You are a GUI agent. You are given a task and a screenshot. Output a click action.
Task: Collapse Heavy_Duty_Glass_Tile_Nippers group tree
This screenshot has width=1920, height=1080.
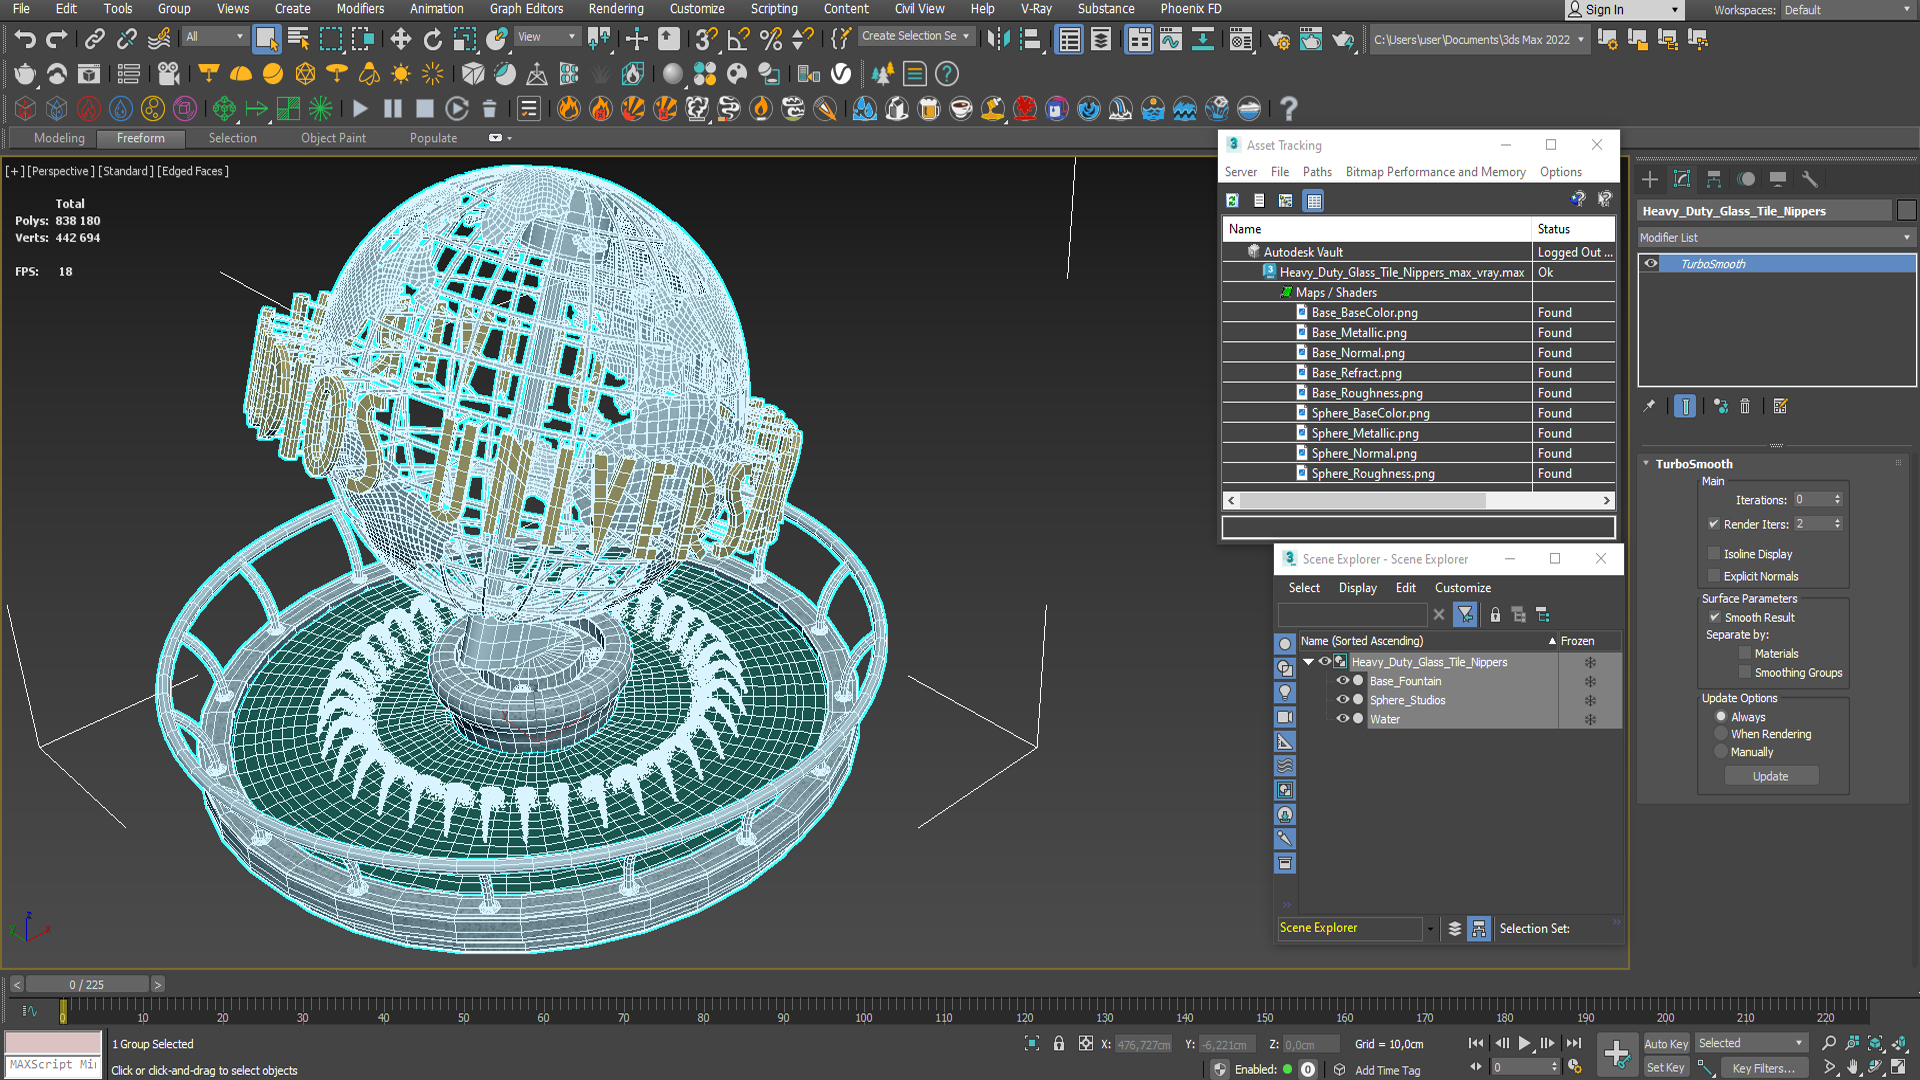[1308, 662]
